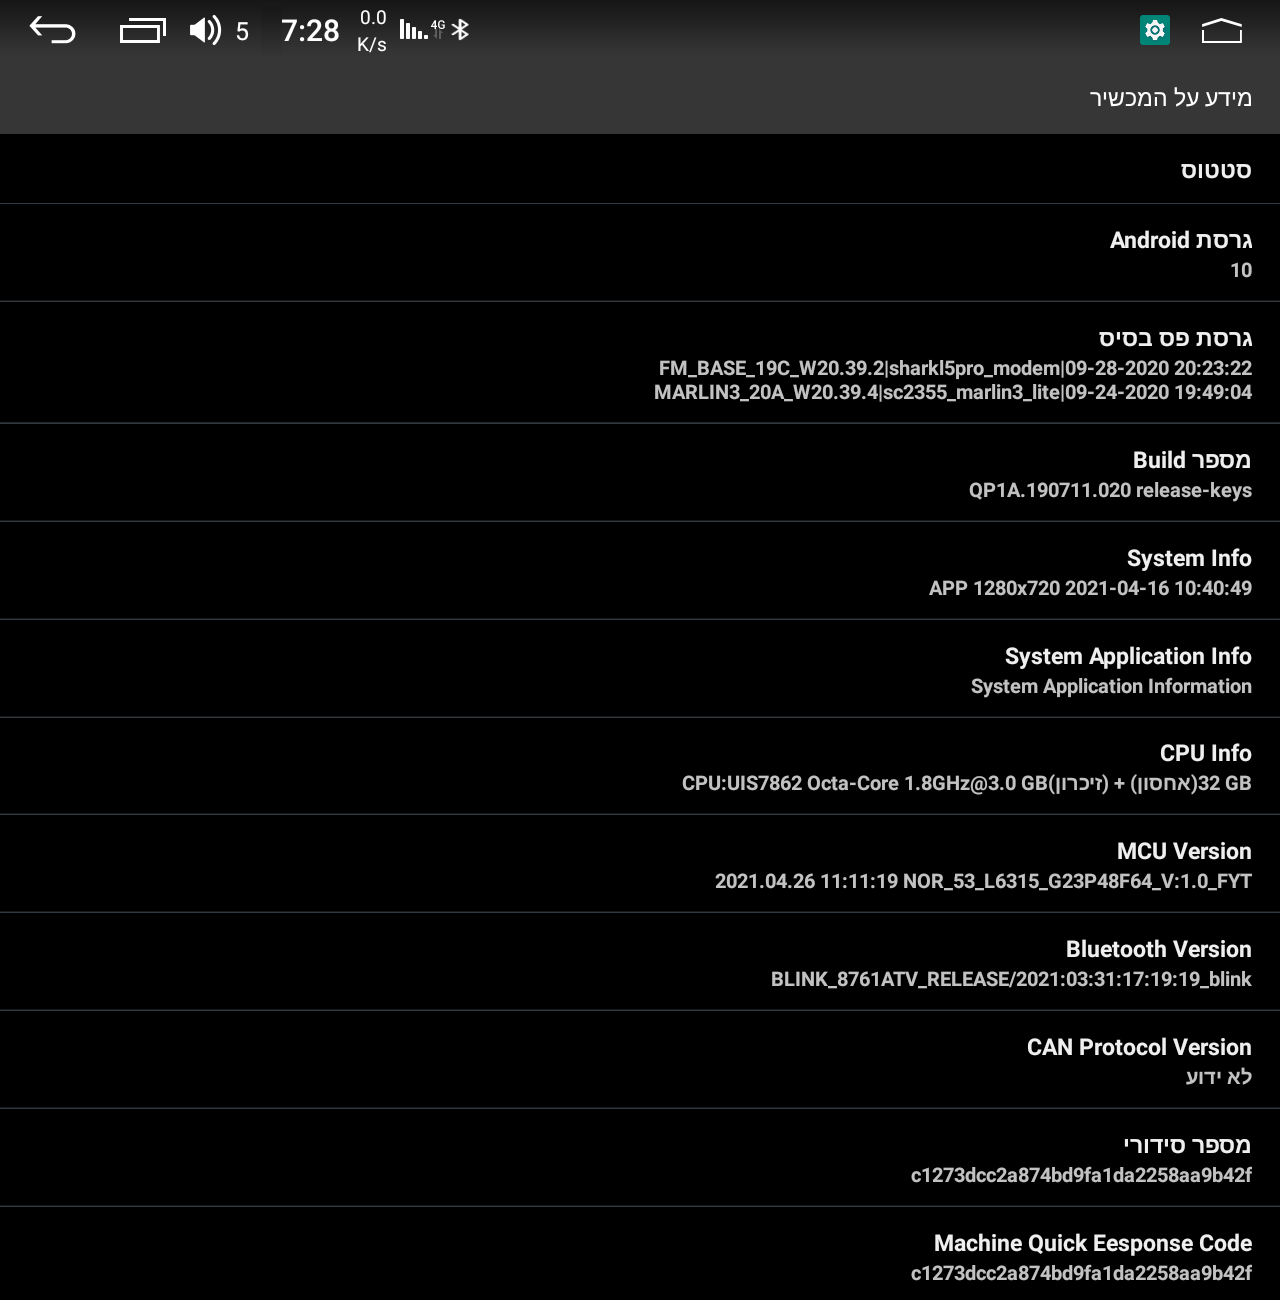Tap BLINK_8761ATV_RELEASE version text
The width and height of the screenshot is (1280, 1300).
[x=1011, y=979]
